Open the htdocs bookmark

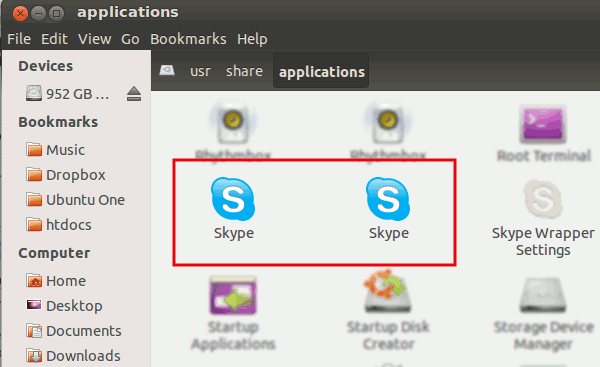pos(68,225)
